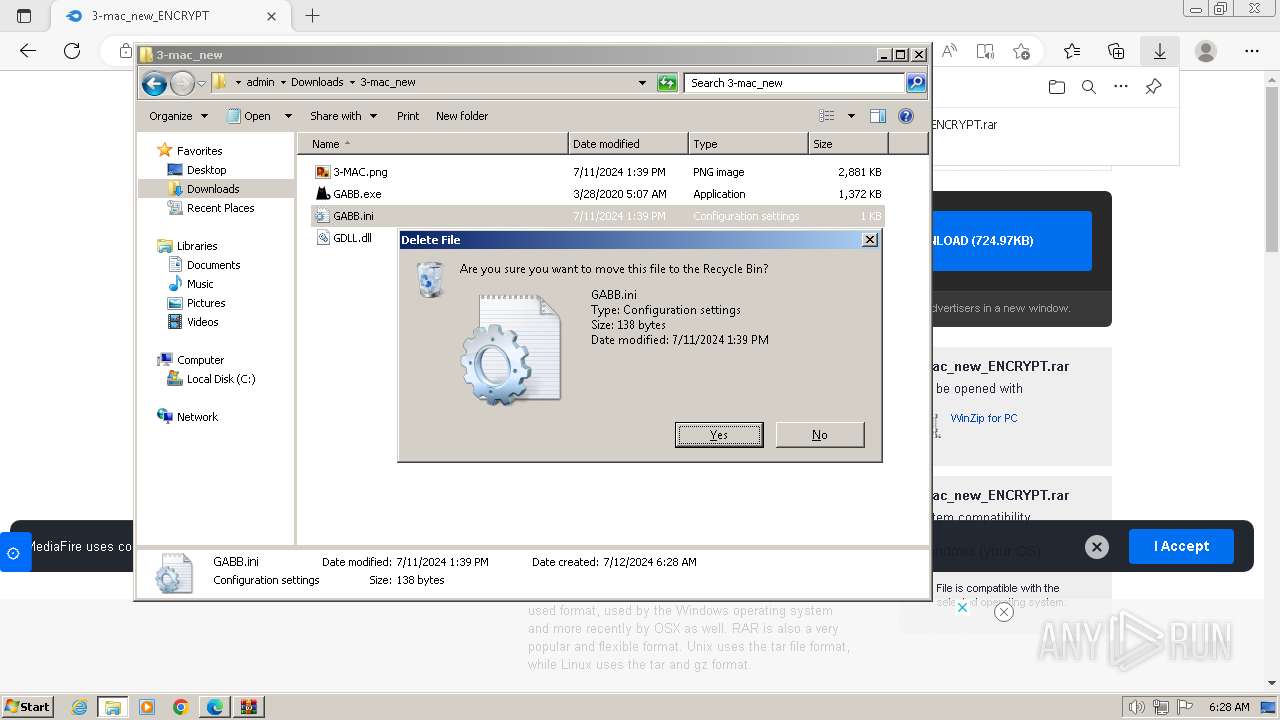
Task: Expand the Open button dropdown arrow
Action: pos(288,116)
